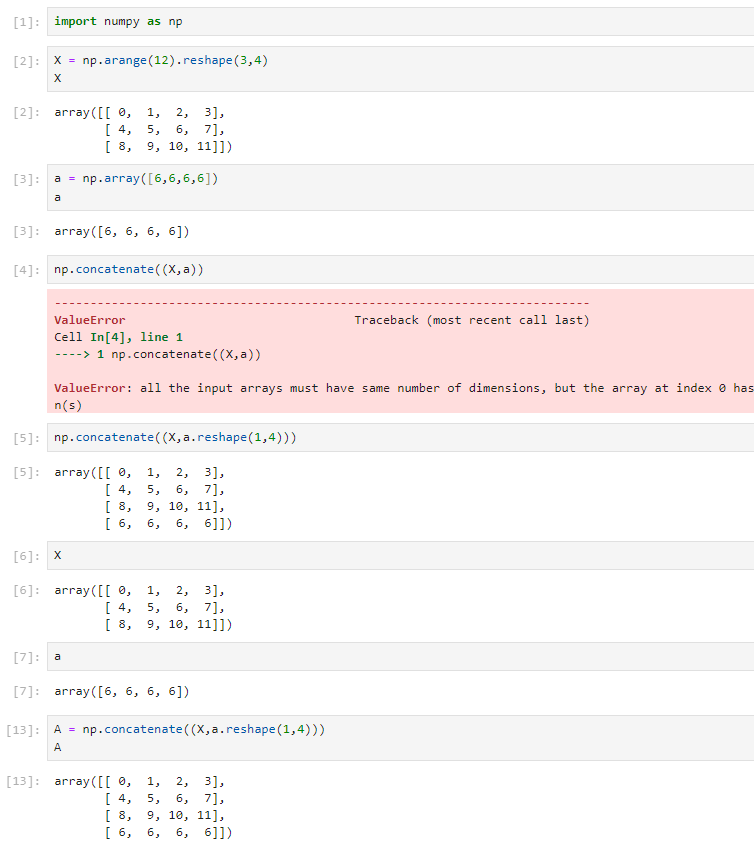Click 'Cell In[4], line 1' in traceback
The image size is (754, 847).
point(118,337)
